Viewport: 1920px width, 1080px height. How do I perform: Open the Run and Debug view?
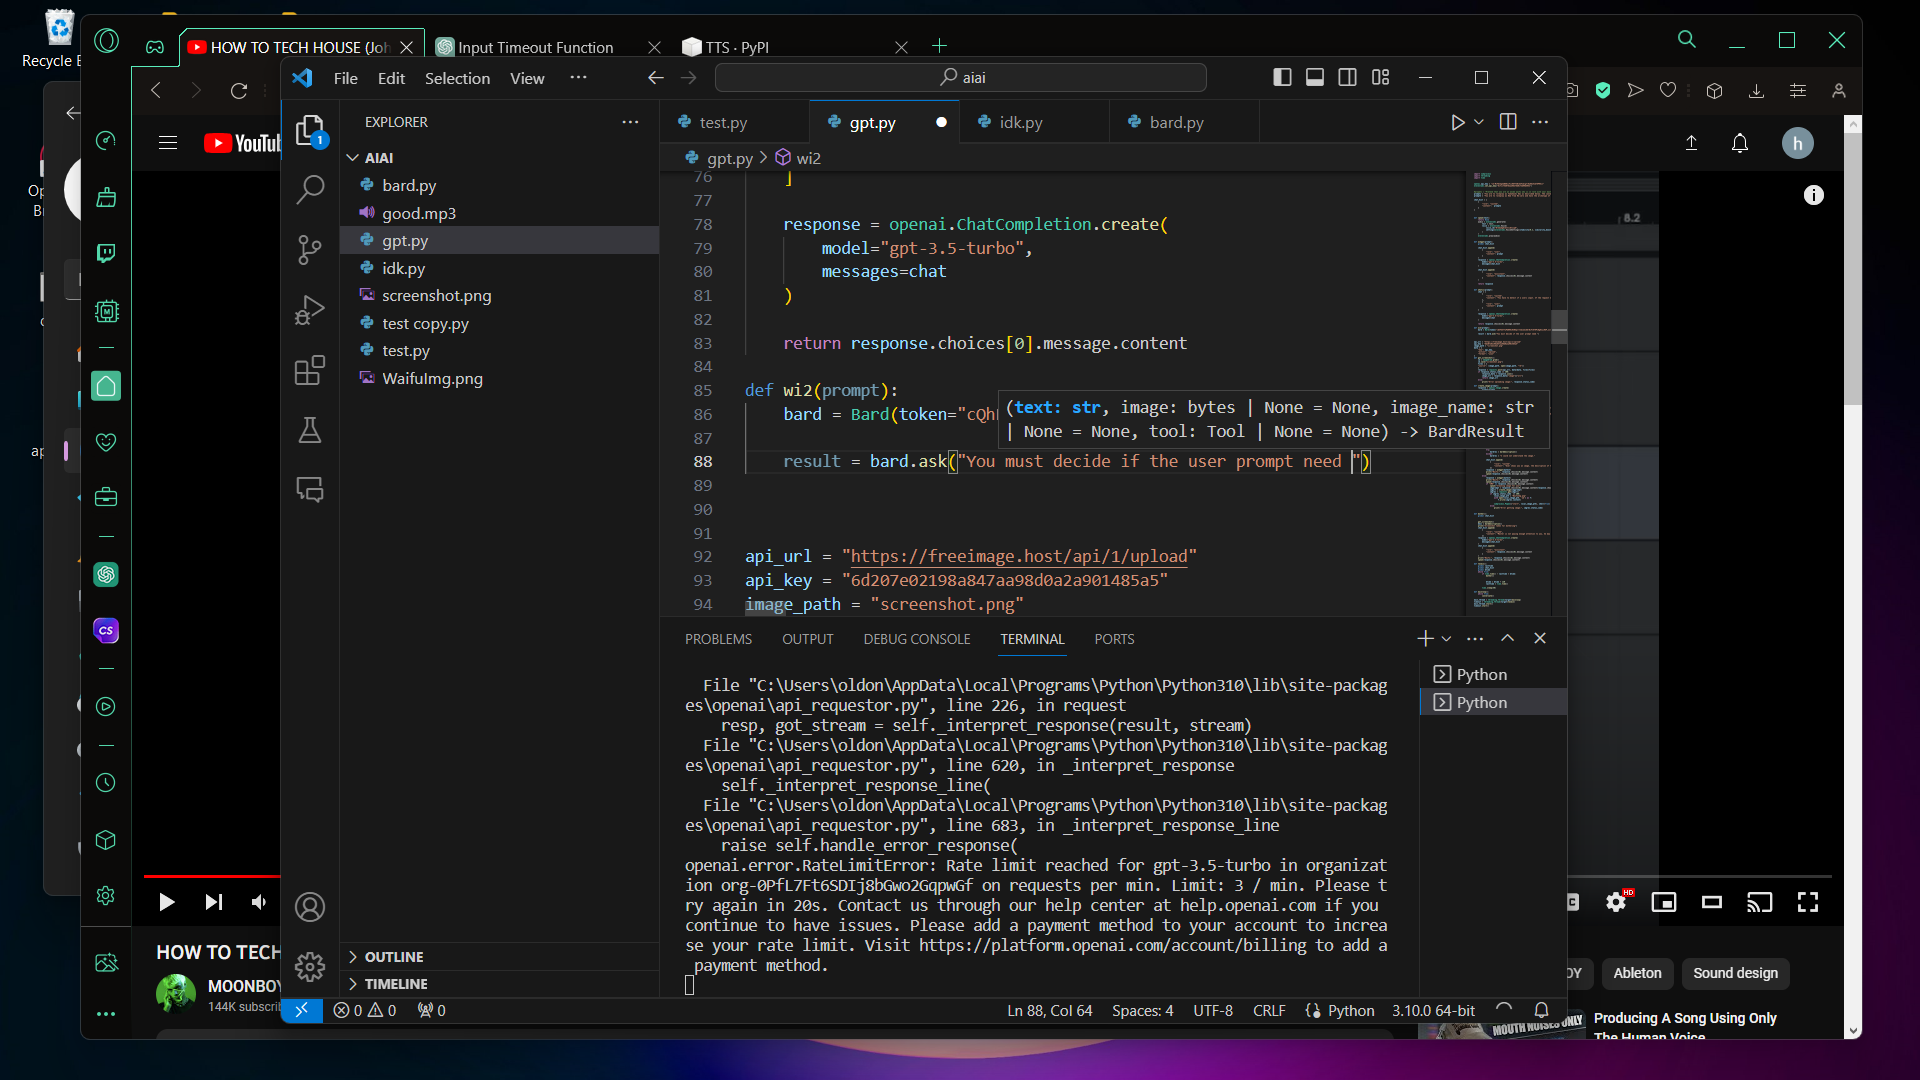click(x=310, y=310)
